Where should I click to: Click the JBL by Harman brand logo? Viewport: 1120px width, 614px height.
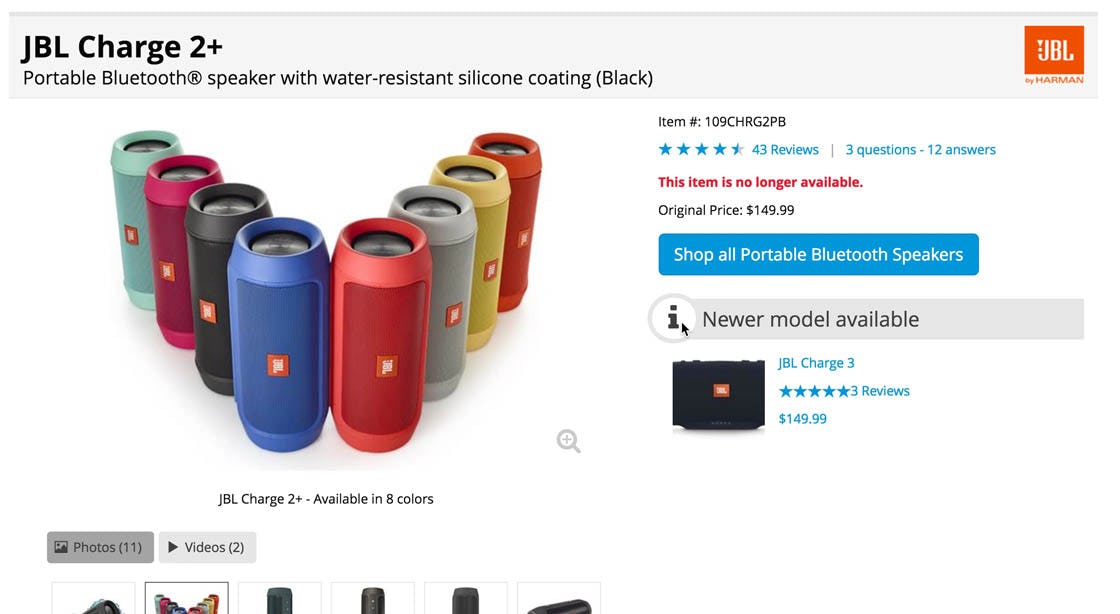[x=1054, y=55]
